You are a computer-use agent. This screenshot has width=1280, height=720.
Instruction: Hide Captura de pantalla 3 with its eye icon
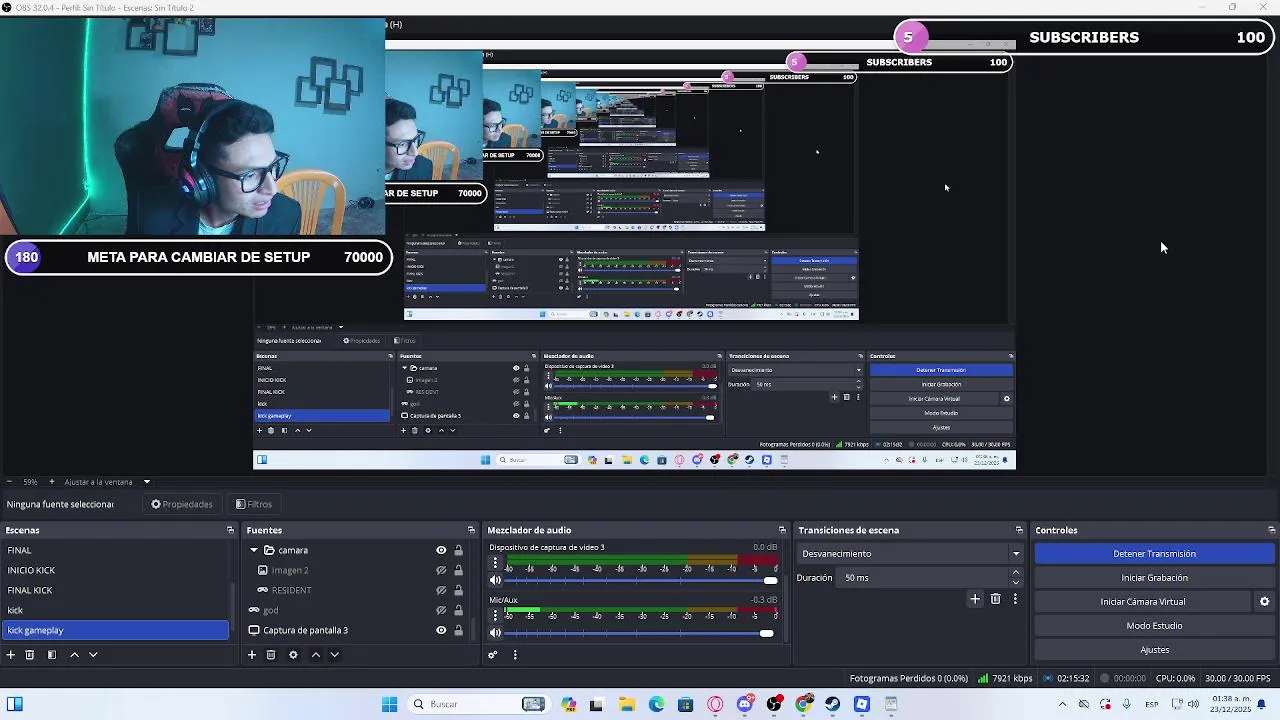tap(441, 630)
